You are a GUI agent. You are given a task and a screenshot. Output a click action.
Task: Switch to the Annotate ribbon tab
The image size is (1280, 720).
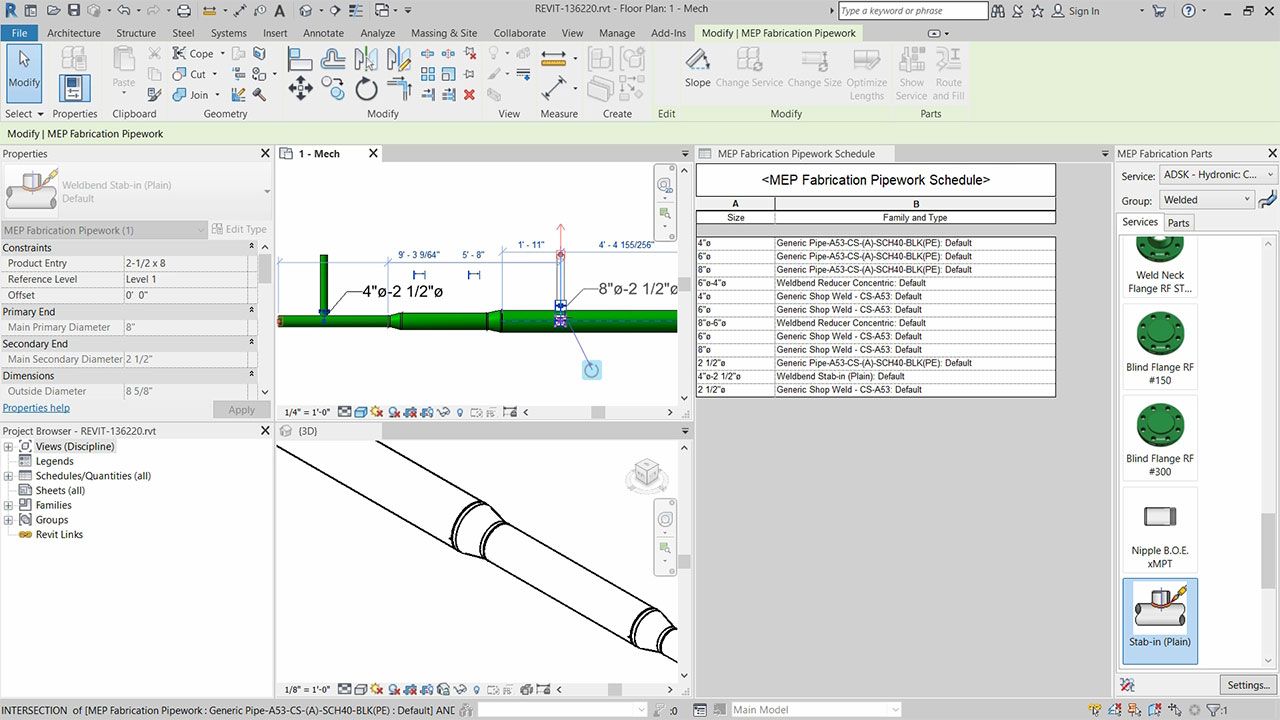(x=323, y=33)
